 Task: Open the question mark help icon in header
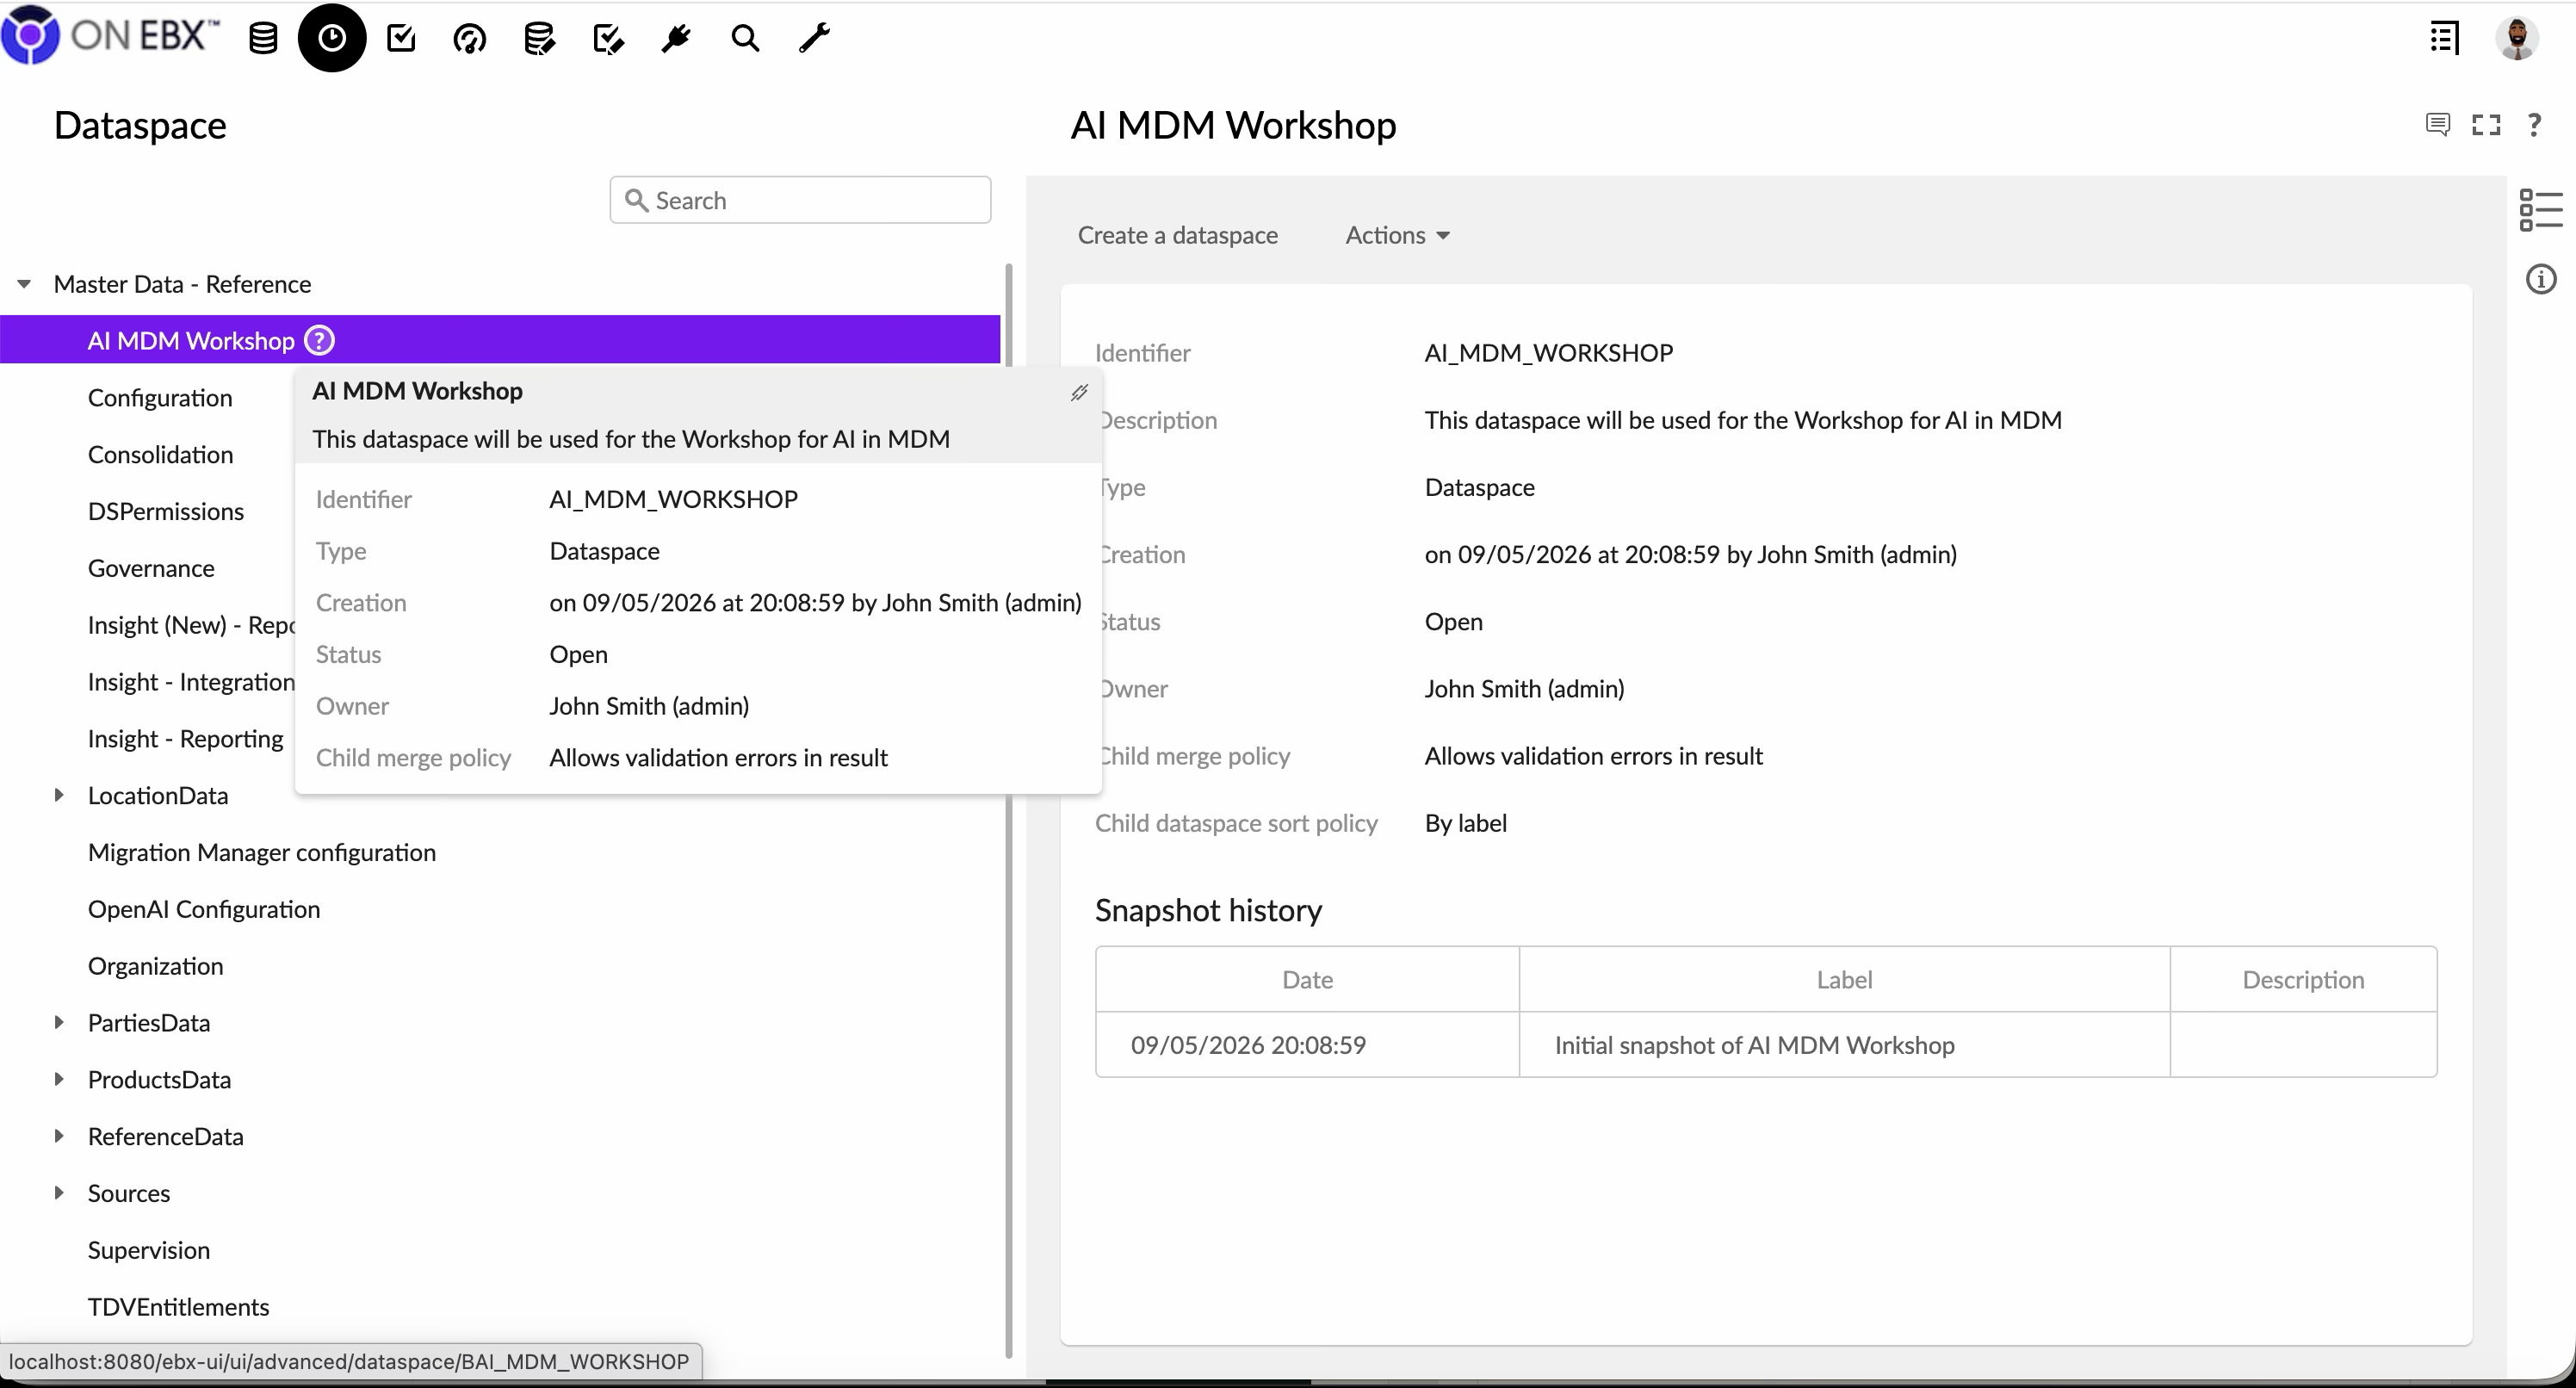pyautogui.click(x=2534, y=125)
